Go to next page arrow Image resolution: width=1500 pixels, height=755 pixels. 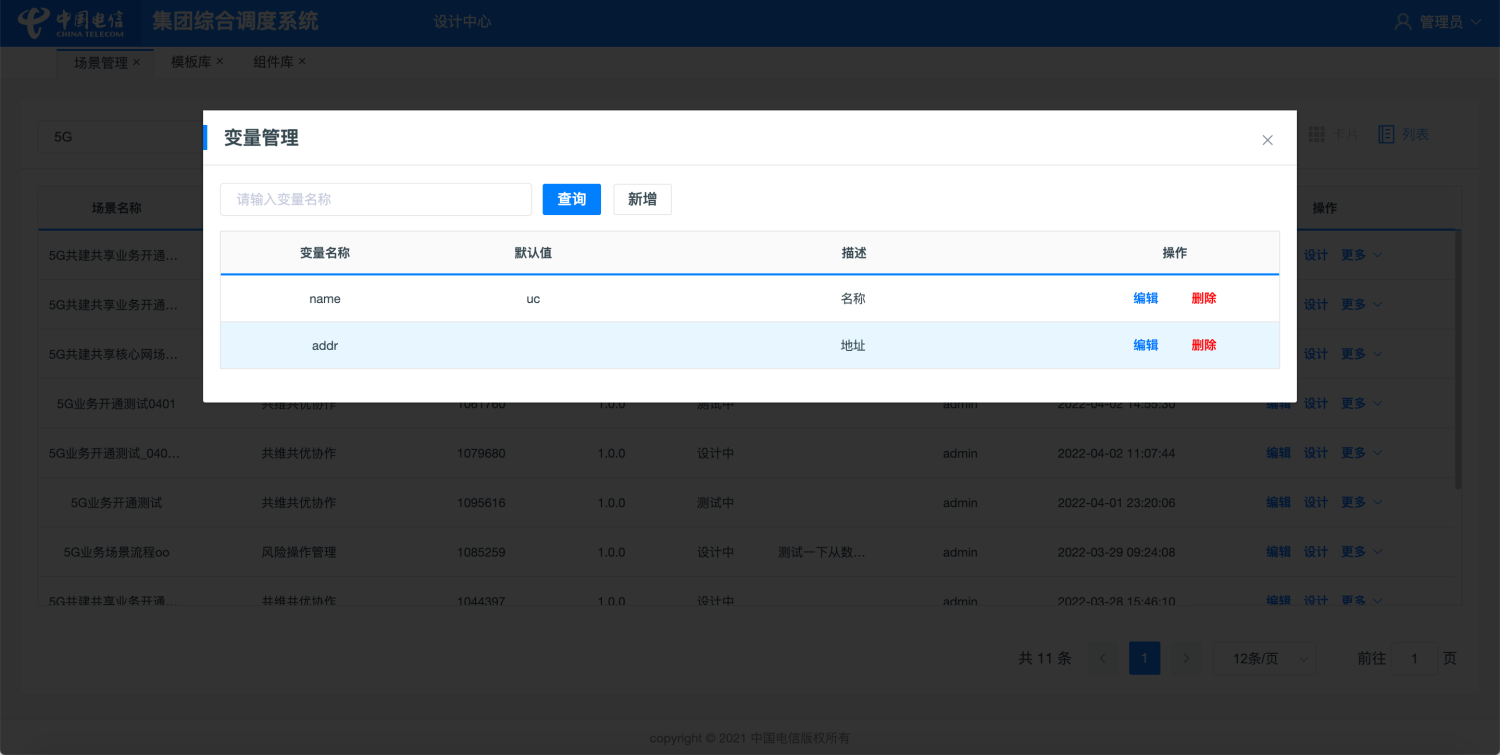point(1186,658)
